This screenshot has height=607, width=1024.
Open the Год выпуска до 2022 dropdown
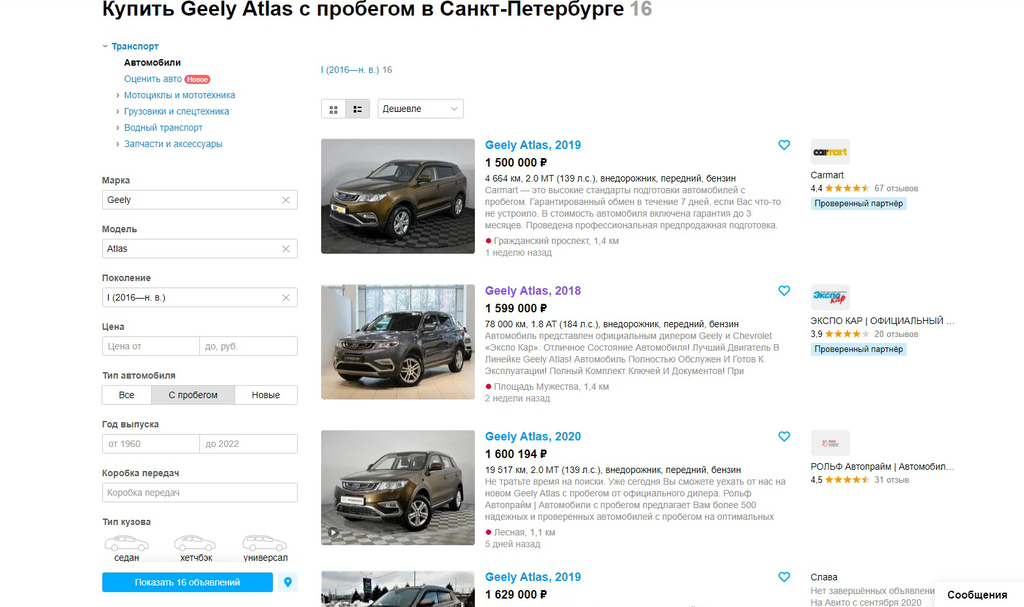[248, 444]
